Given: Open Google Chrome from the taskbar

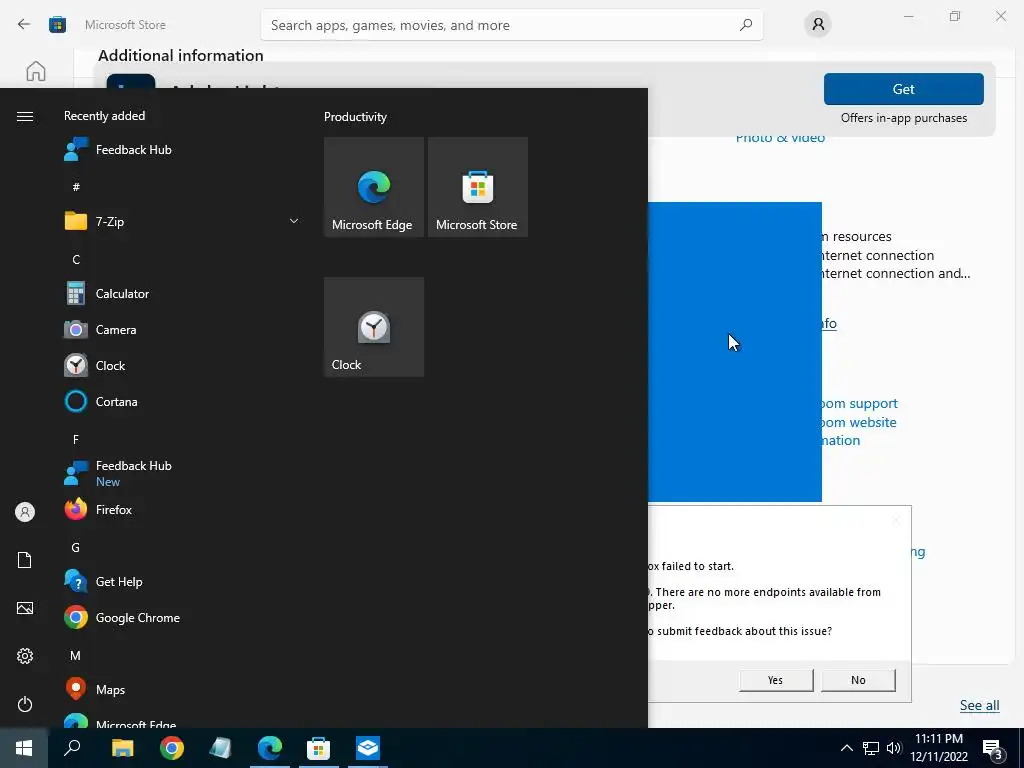Looking at the screenshot, I should click(x=172, y=748).
